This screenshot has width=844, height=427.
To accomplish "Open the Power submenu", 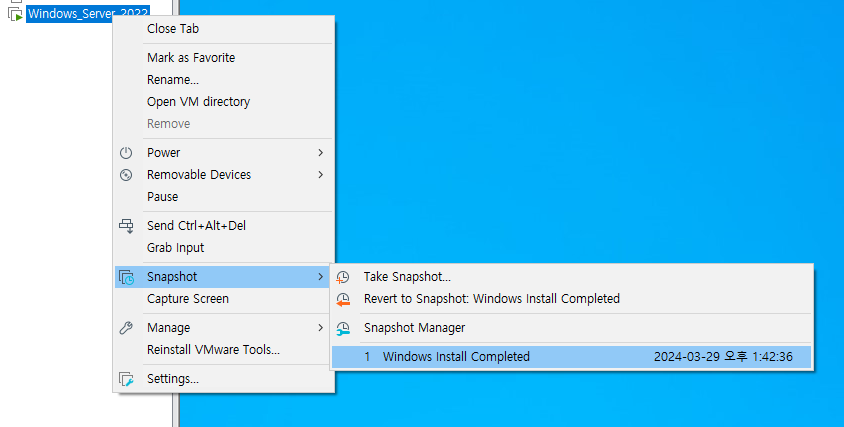I will tap(223, 153).
